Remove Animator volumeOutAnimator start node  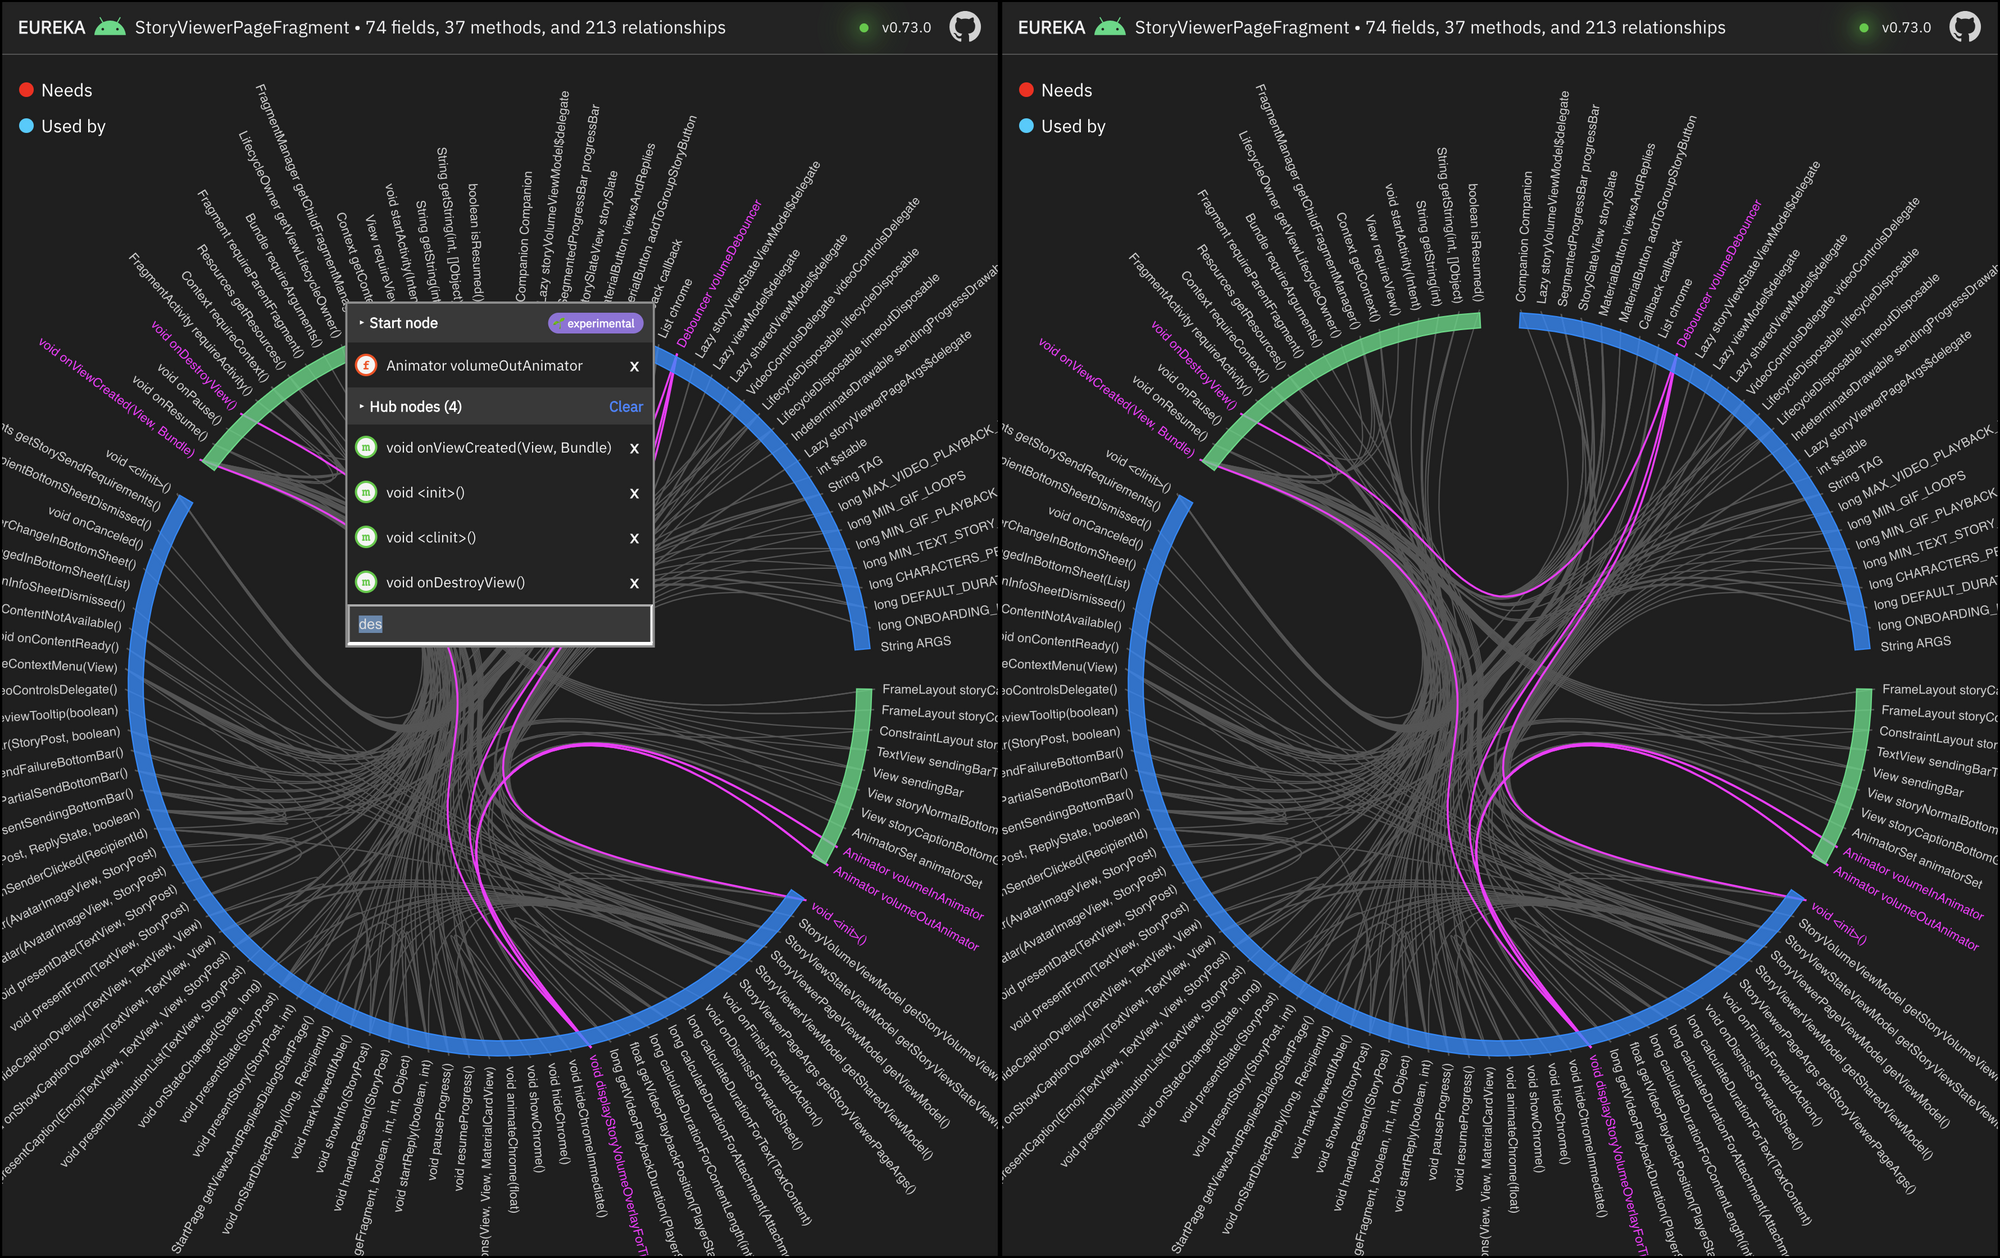coord(634,367)
